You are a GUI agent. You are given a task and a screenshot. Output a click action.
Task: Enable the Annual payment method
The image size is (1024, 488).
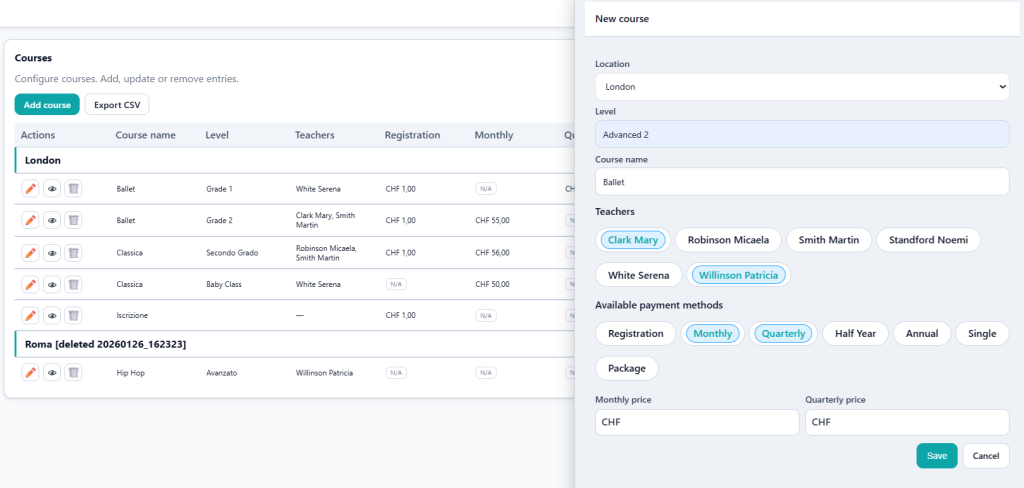click(922, 333)
